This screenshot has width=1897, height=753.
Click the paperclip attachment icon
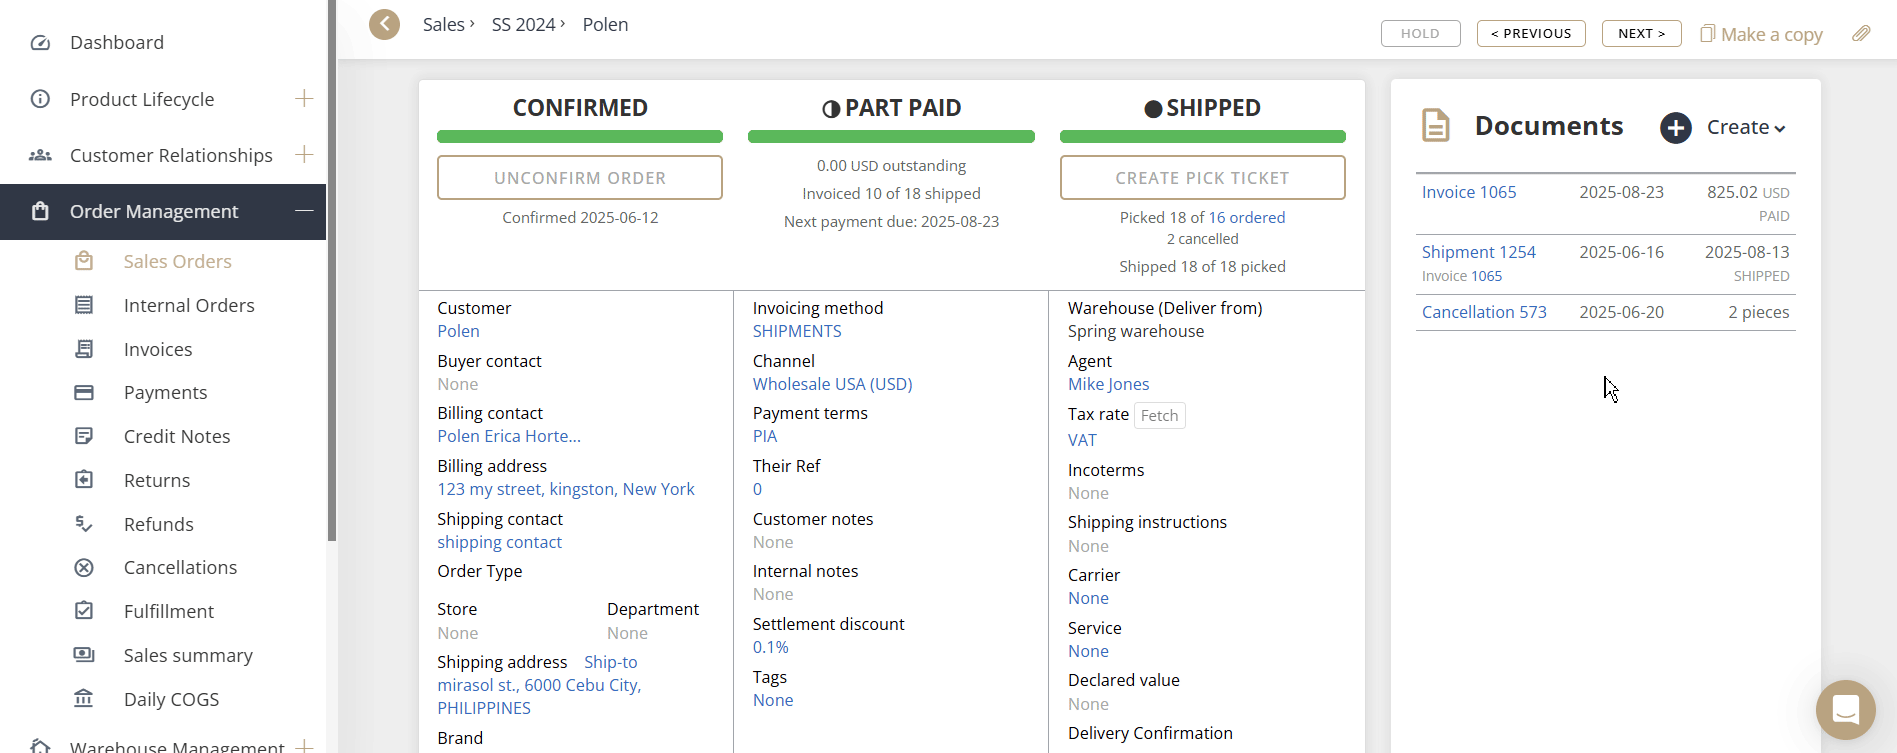1861,34
